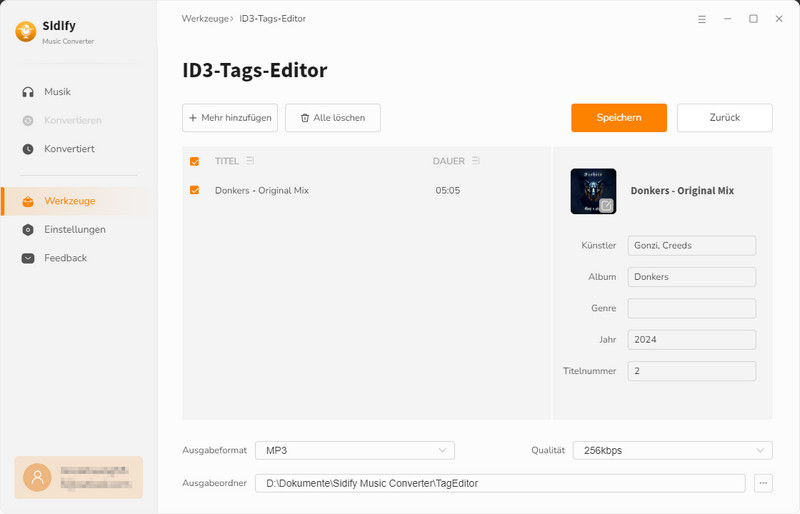
Task: Close the Sidify window
Action: [x=779, y=19]
